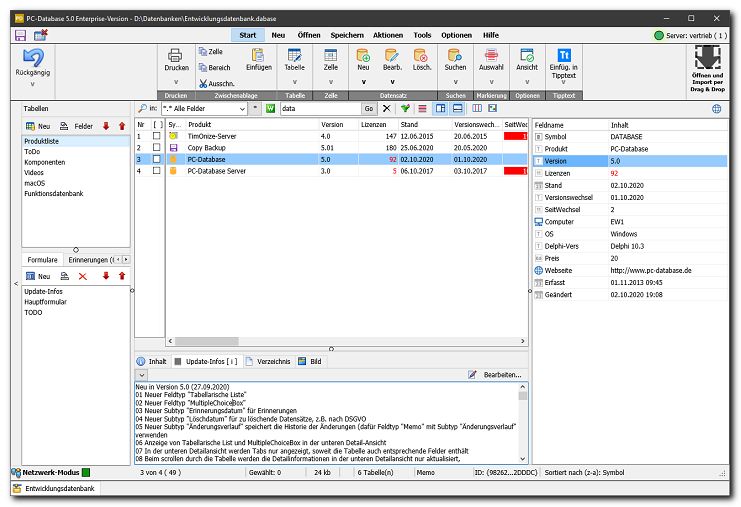
Task: Click the Suchen search icon in ribbon
Action: click(455, 55)
